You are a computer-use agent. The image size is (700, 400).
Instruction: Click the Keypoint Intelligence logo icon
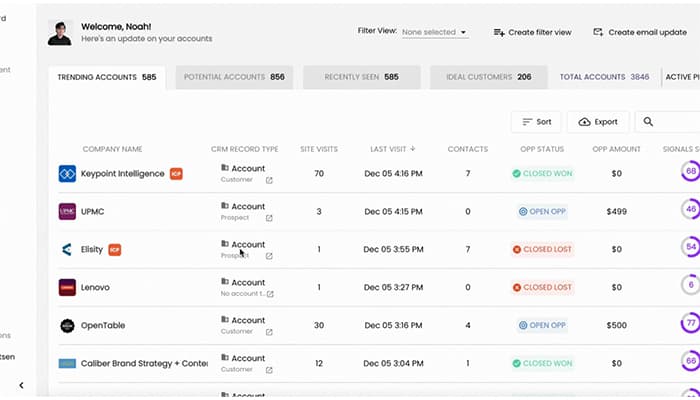tap(67, 174)
